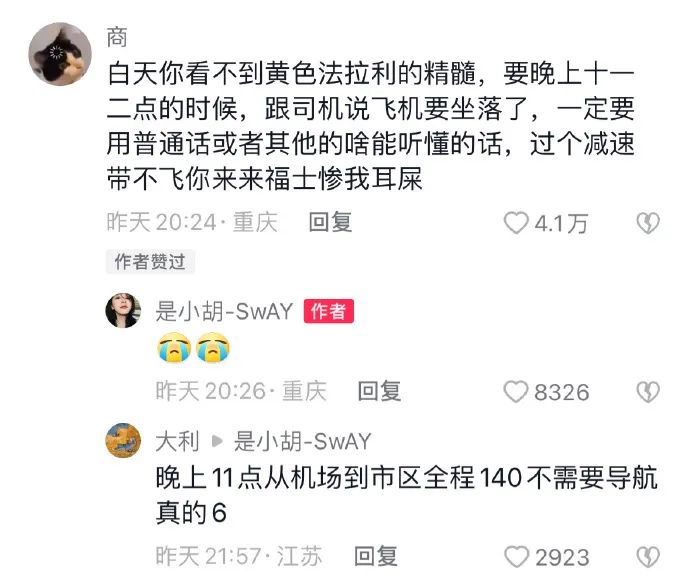This screenshot has width=690, height=582.
Task: Select 大利's reply text about 机场到市区
Action: click(x=407, y=495)
